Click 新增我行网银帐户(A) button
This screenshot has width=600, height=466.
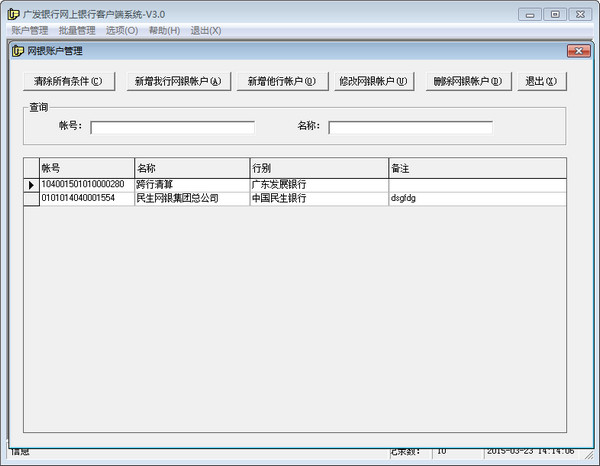[x=179, y=81]
